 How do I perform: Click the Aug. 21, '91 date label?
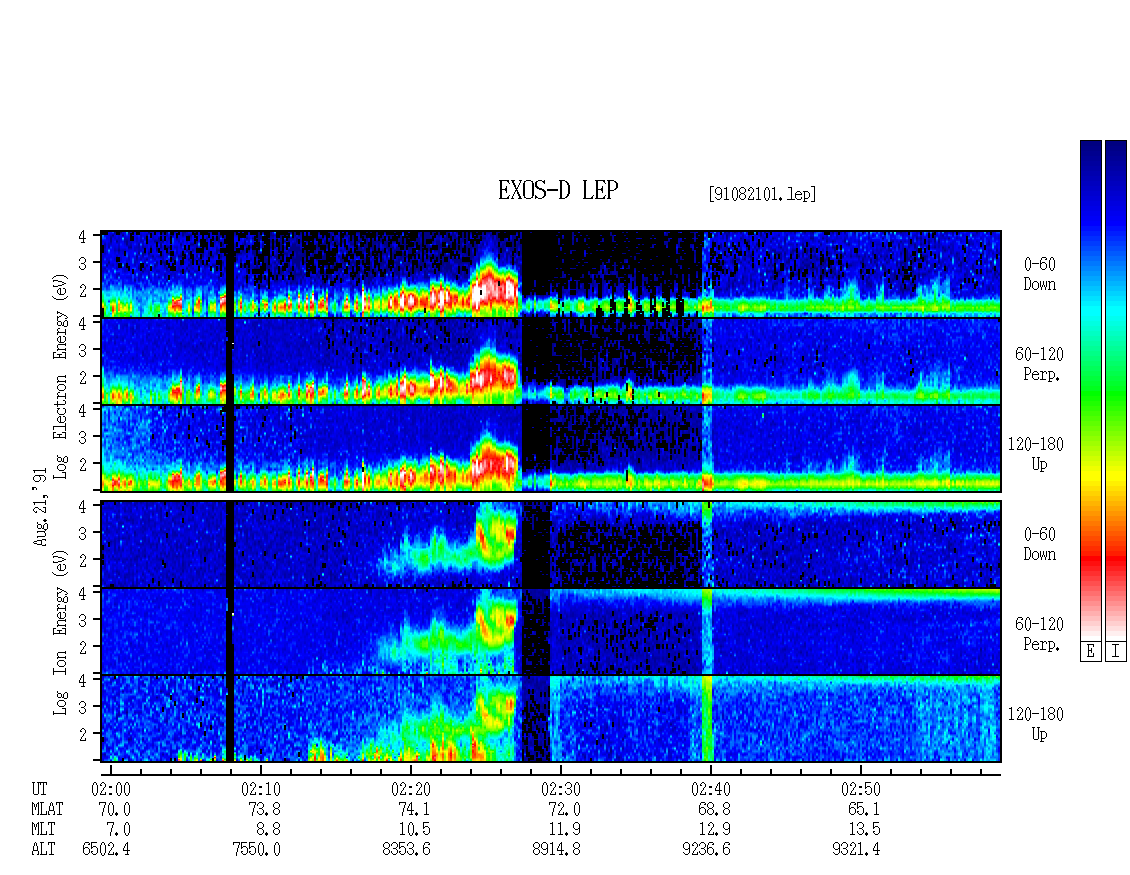click(40, 506)
